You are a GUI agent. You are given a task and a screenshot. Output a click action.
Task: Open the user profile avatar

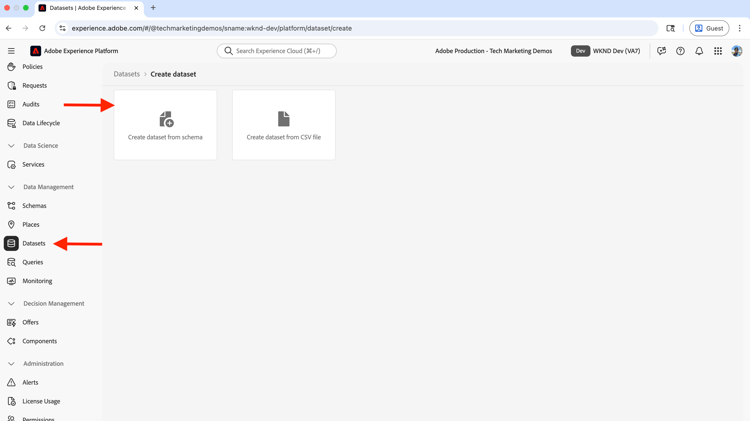[x=737, y=51]
